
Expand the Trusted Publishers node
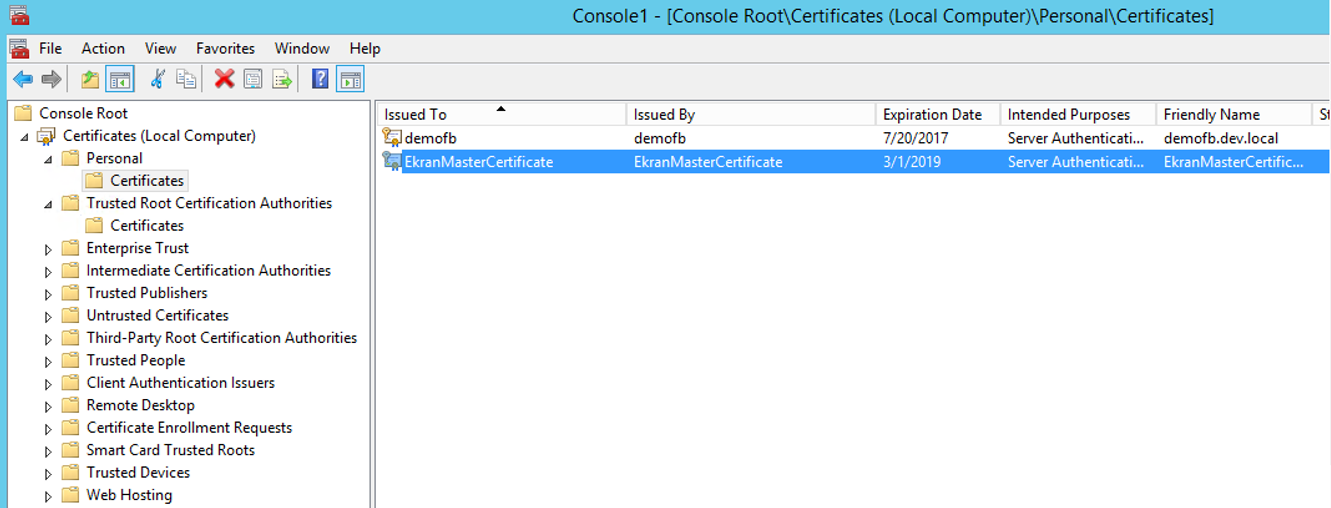pyautogui.click(x=48, y=294)
